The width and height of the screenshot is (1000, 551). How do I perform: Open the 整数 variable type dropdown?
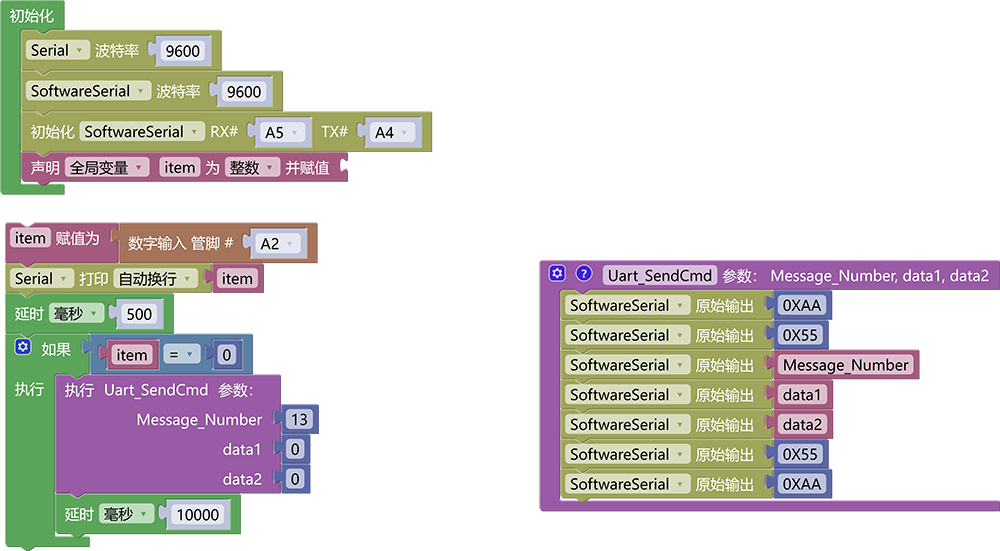(x=253, y=168)
